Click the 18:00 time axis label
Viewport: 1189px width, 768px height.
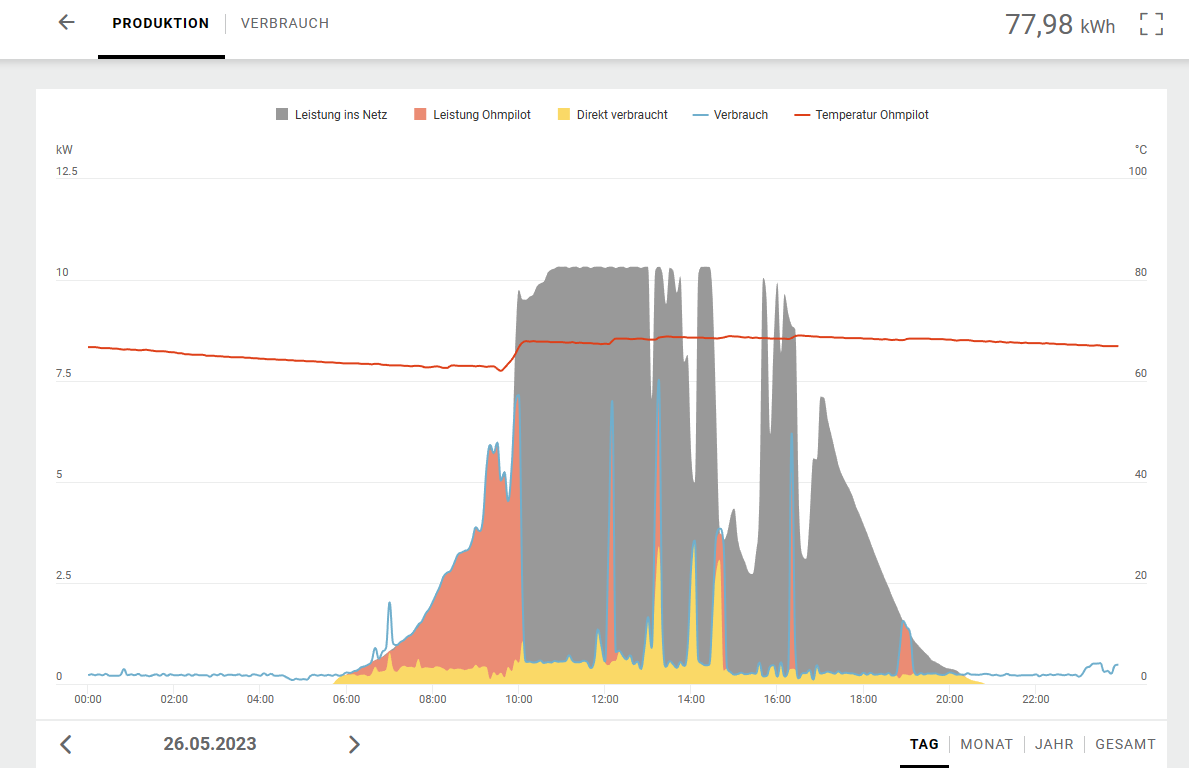[x=864, y=699]
